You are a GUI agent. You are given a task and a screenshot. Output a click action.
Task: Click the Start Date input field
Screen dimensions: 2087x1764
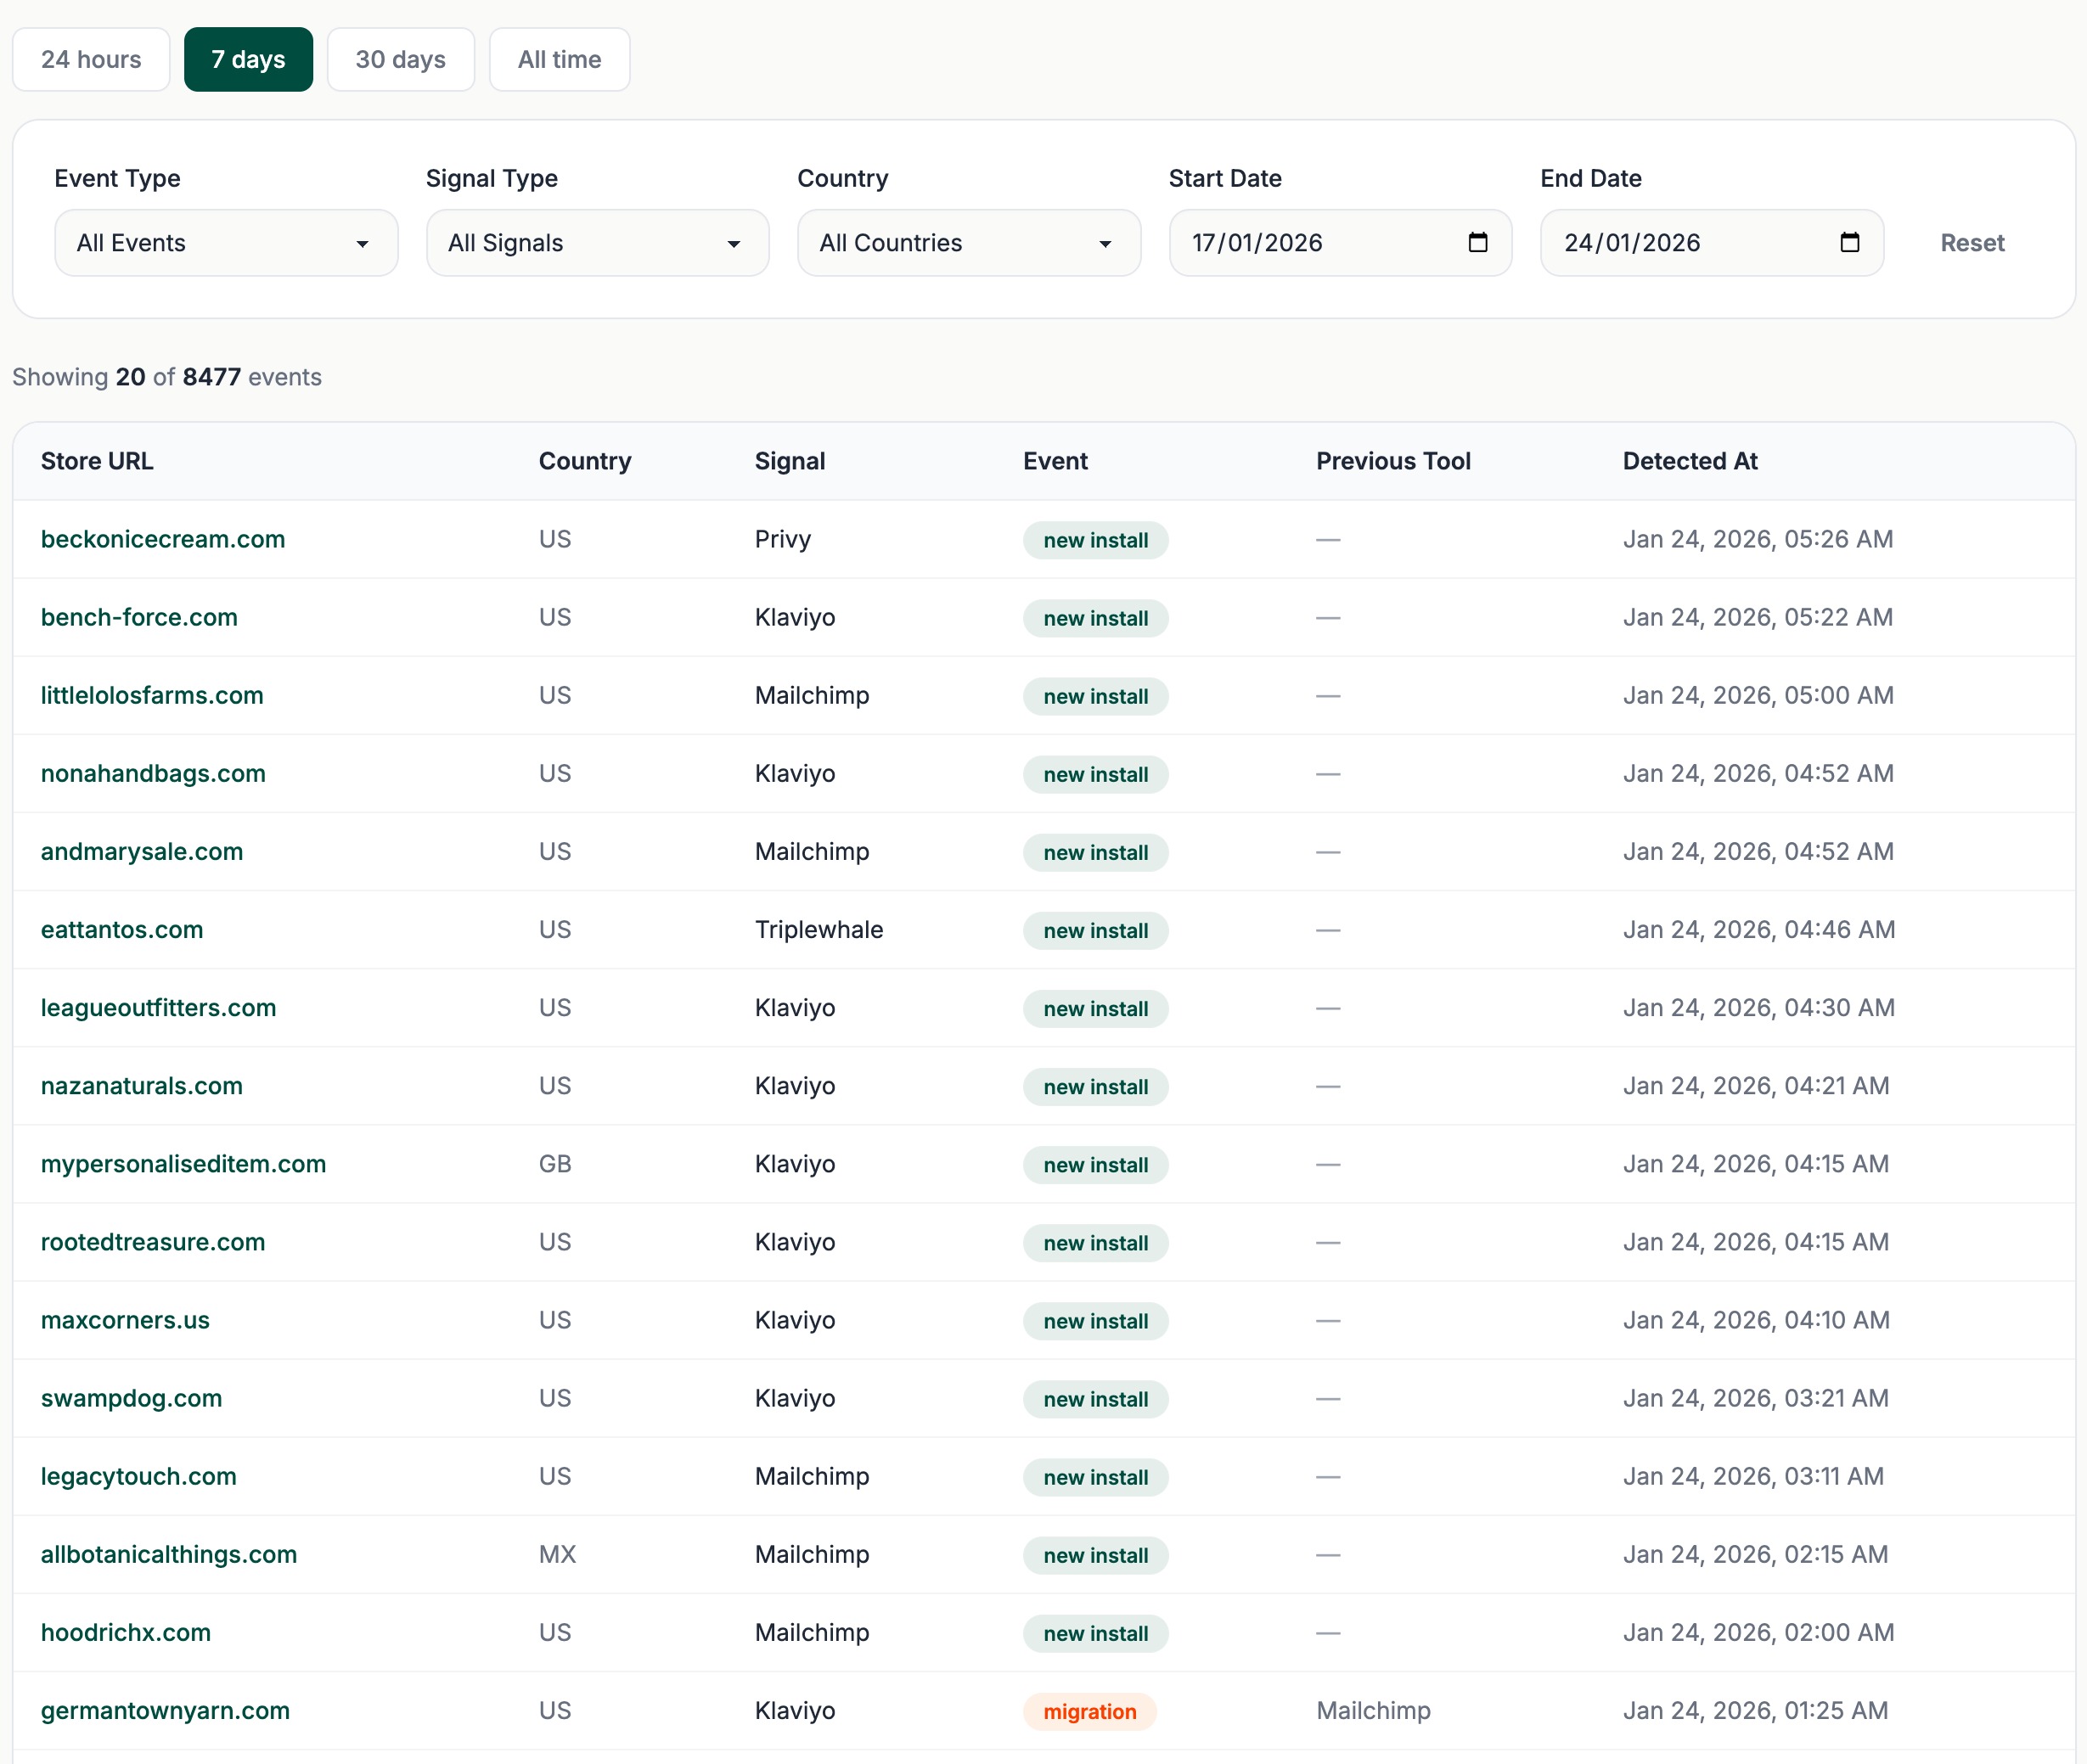(x=1300, y=242)
